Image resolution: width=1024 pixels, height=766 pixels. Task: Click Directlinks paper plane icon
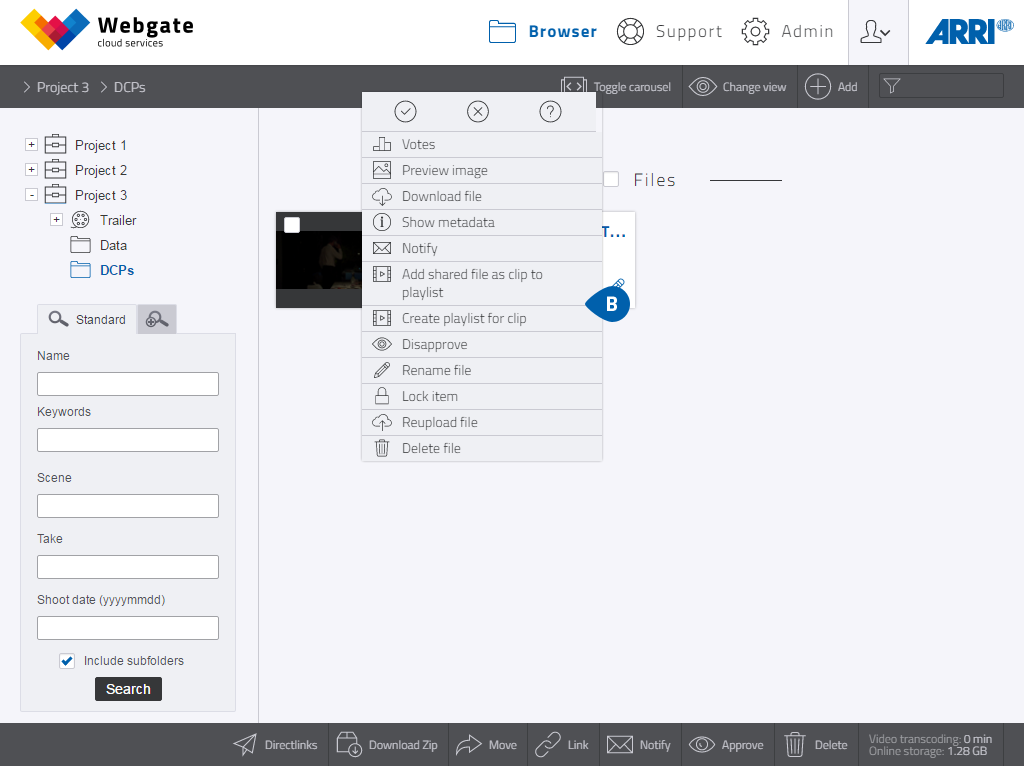click(245, 744)
